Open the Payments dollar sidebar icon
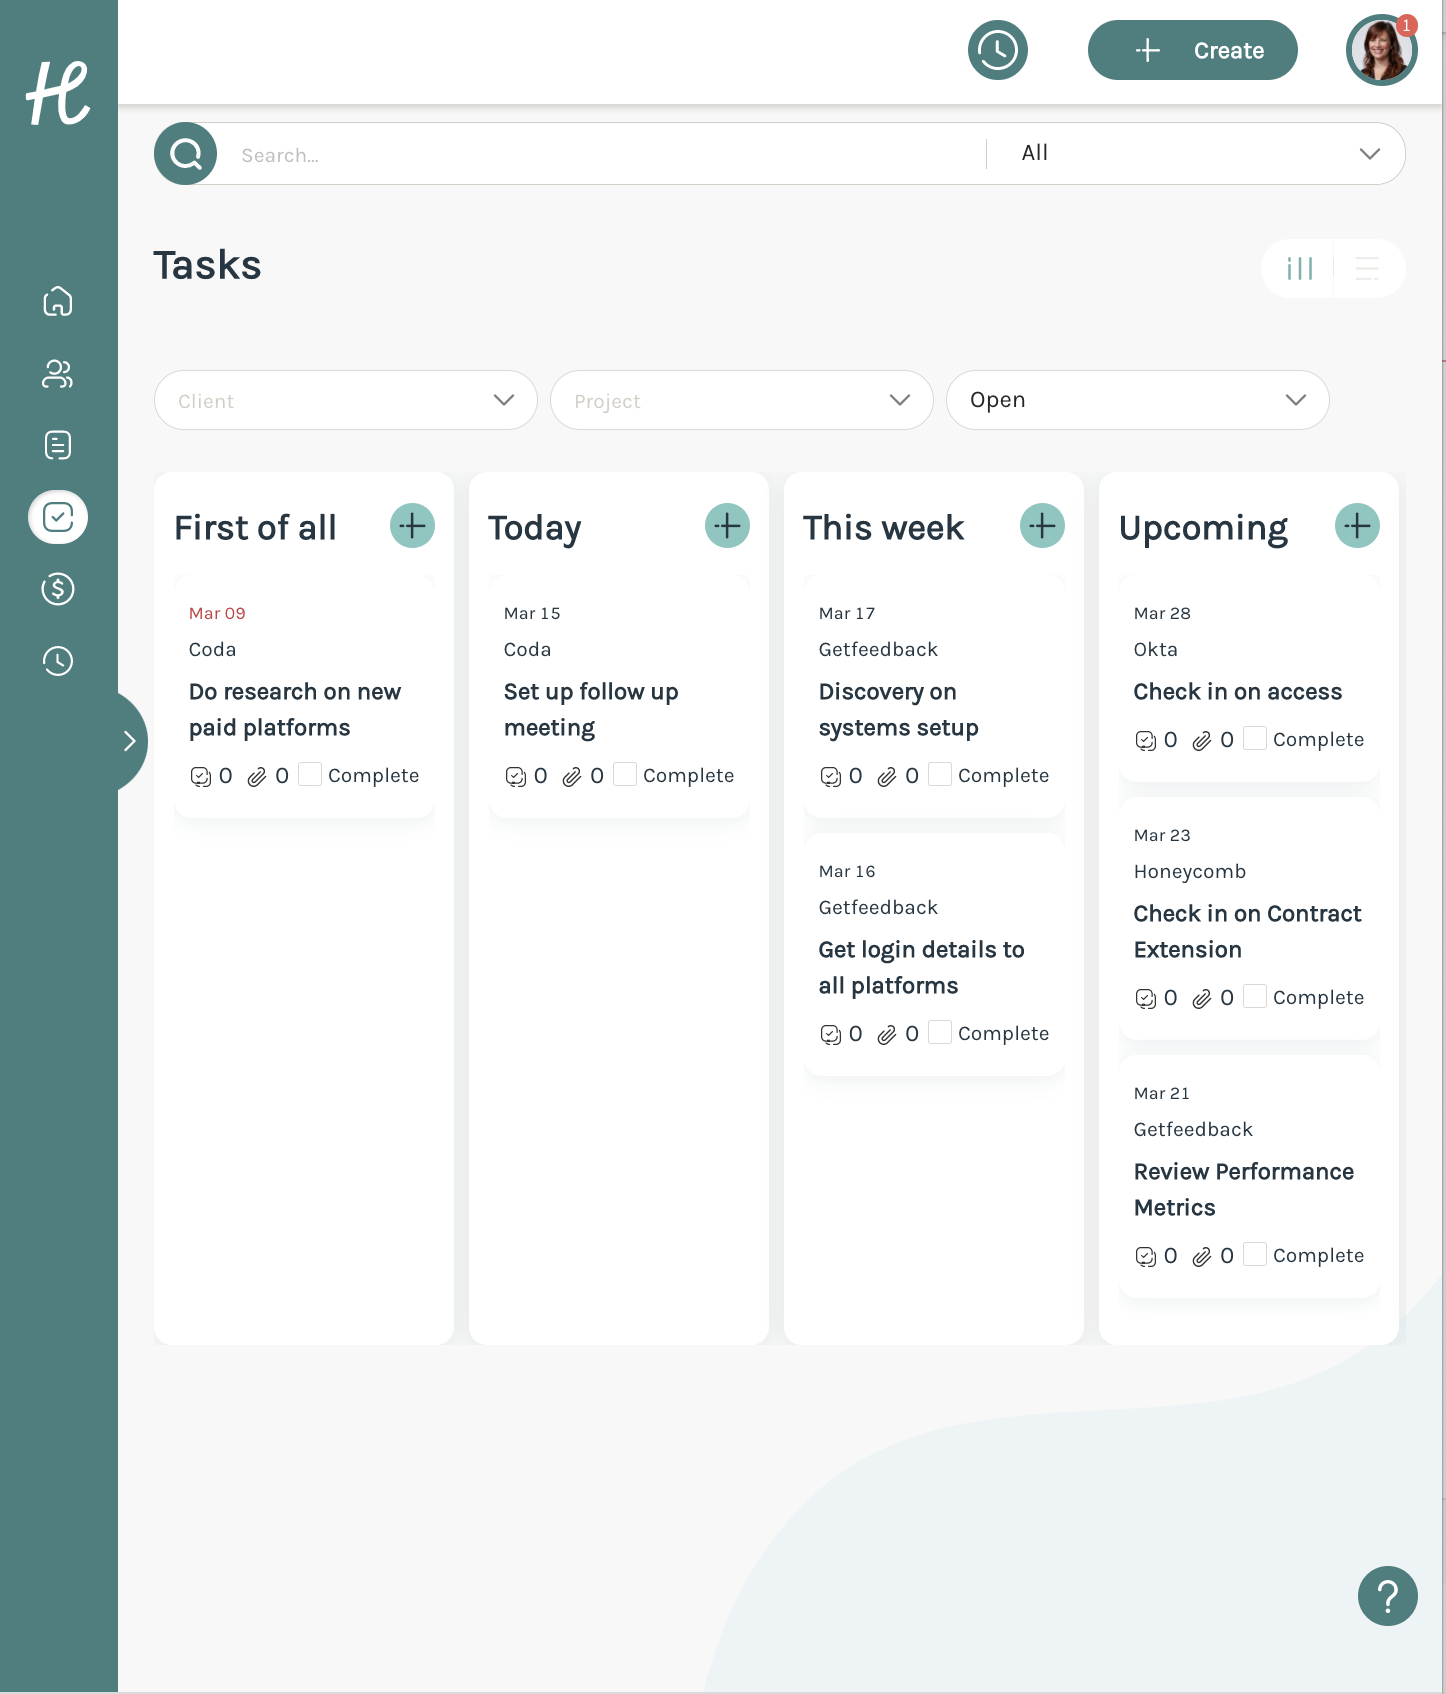Image resolution: width=1446 pixels, height=1694 pixels. pyautogui.click(x=58, y=589)
